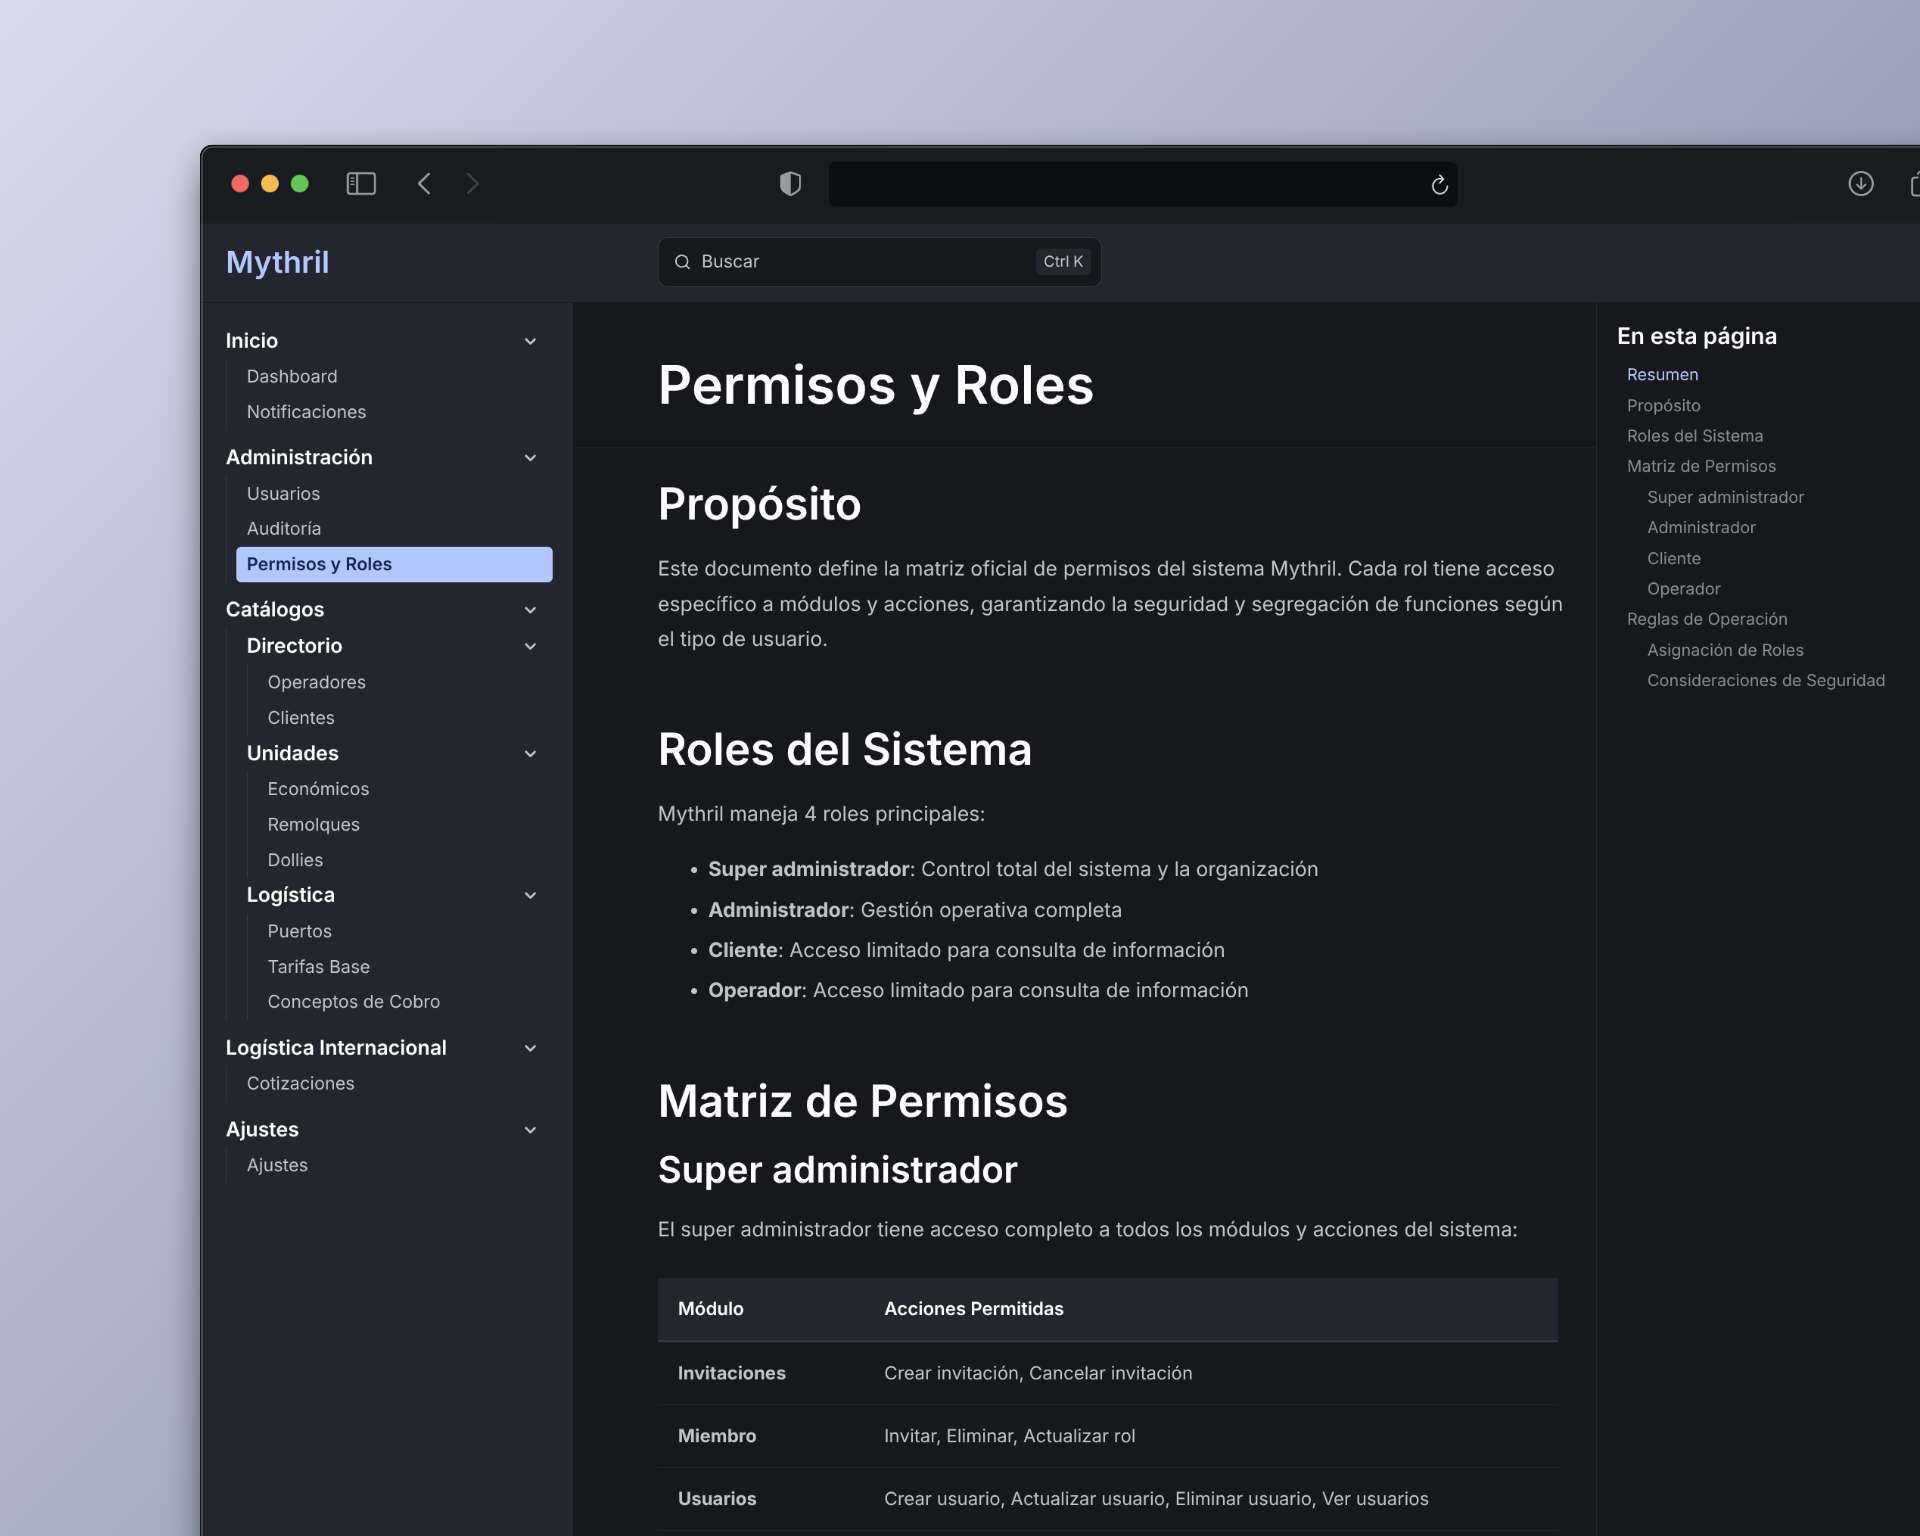Jump to Administrador outline link
Image resolution: width=1920 pixels, height=1536 pixels.
point(1701,528)
